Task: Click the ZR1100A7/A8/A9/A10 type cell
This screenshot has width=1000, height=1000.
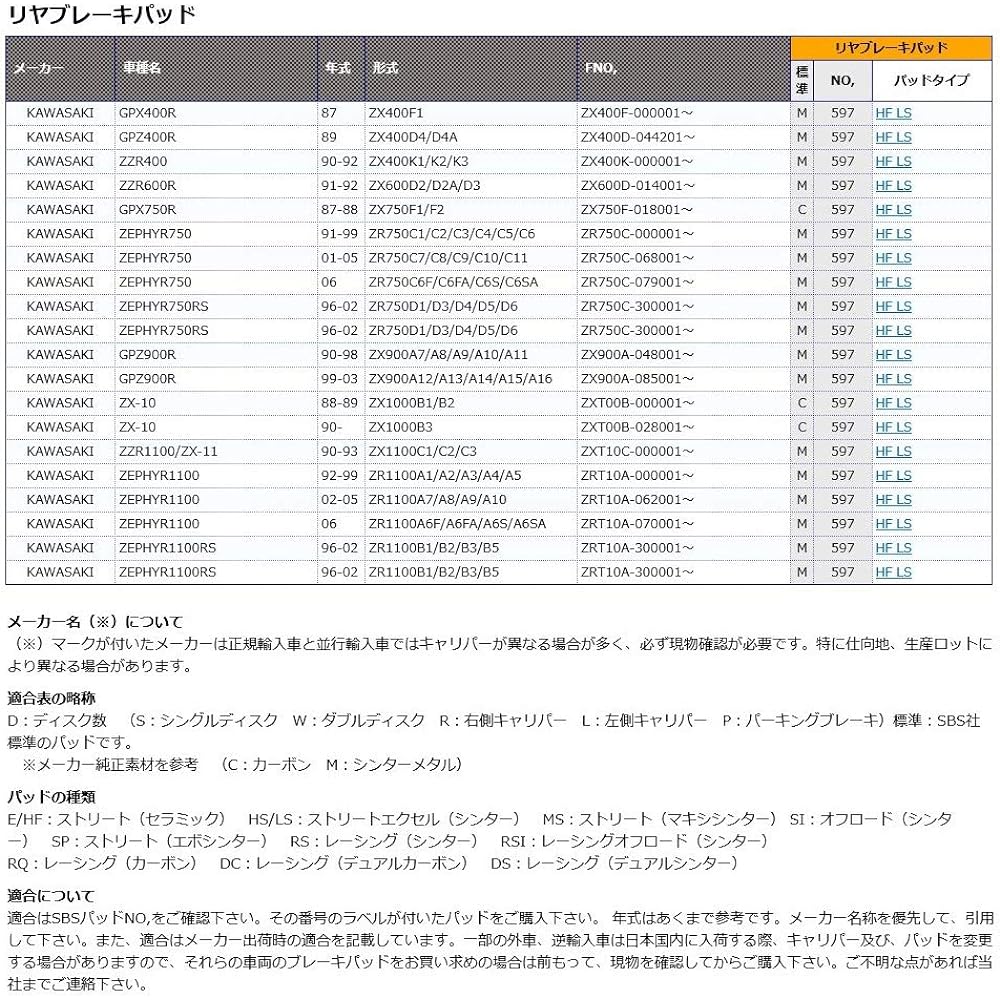Action: [471, 500]
